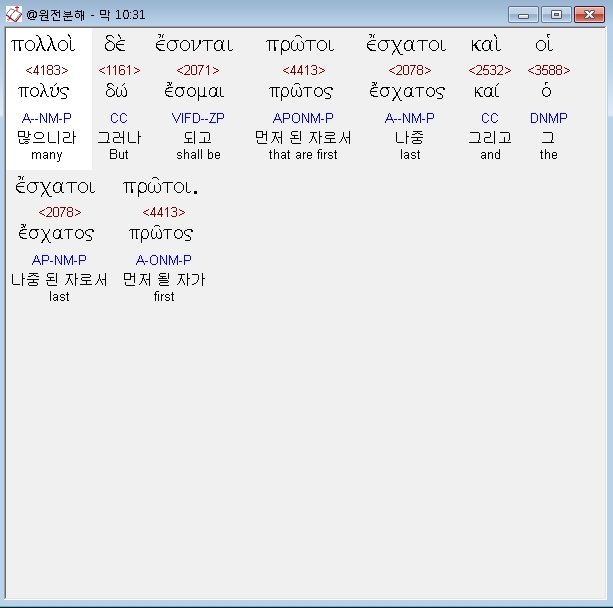Open Strong's number <2532>
613x608 pixels.
point(490,70)
